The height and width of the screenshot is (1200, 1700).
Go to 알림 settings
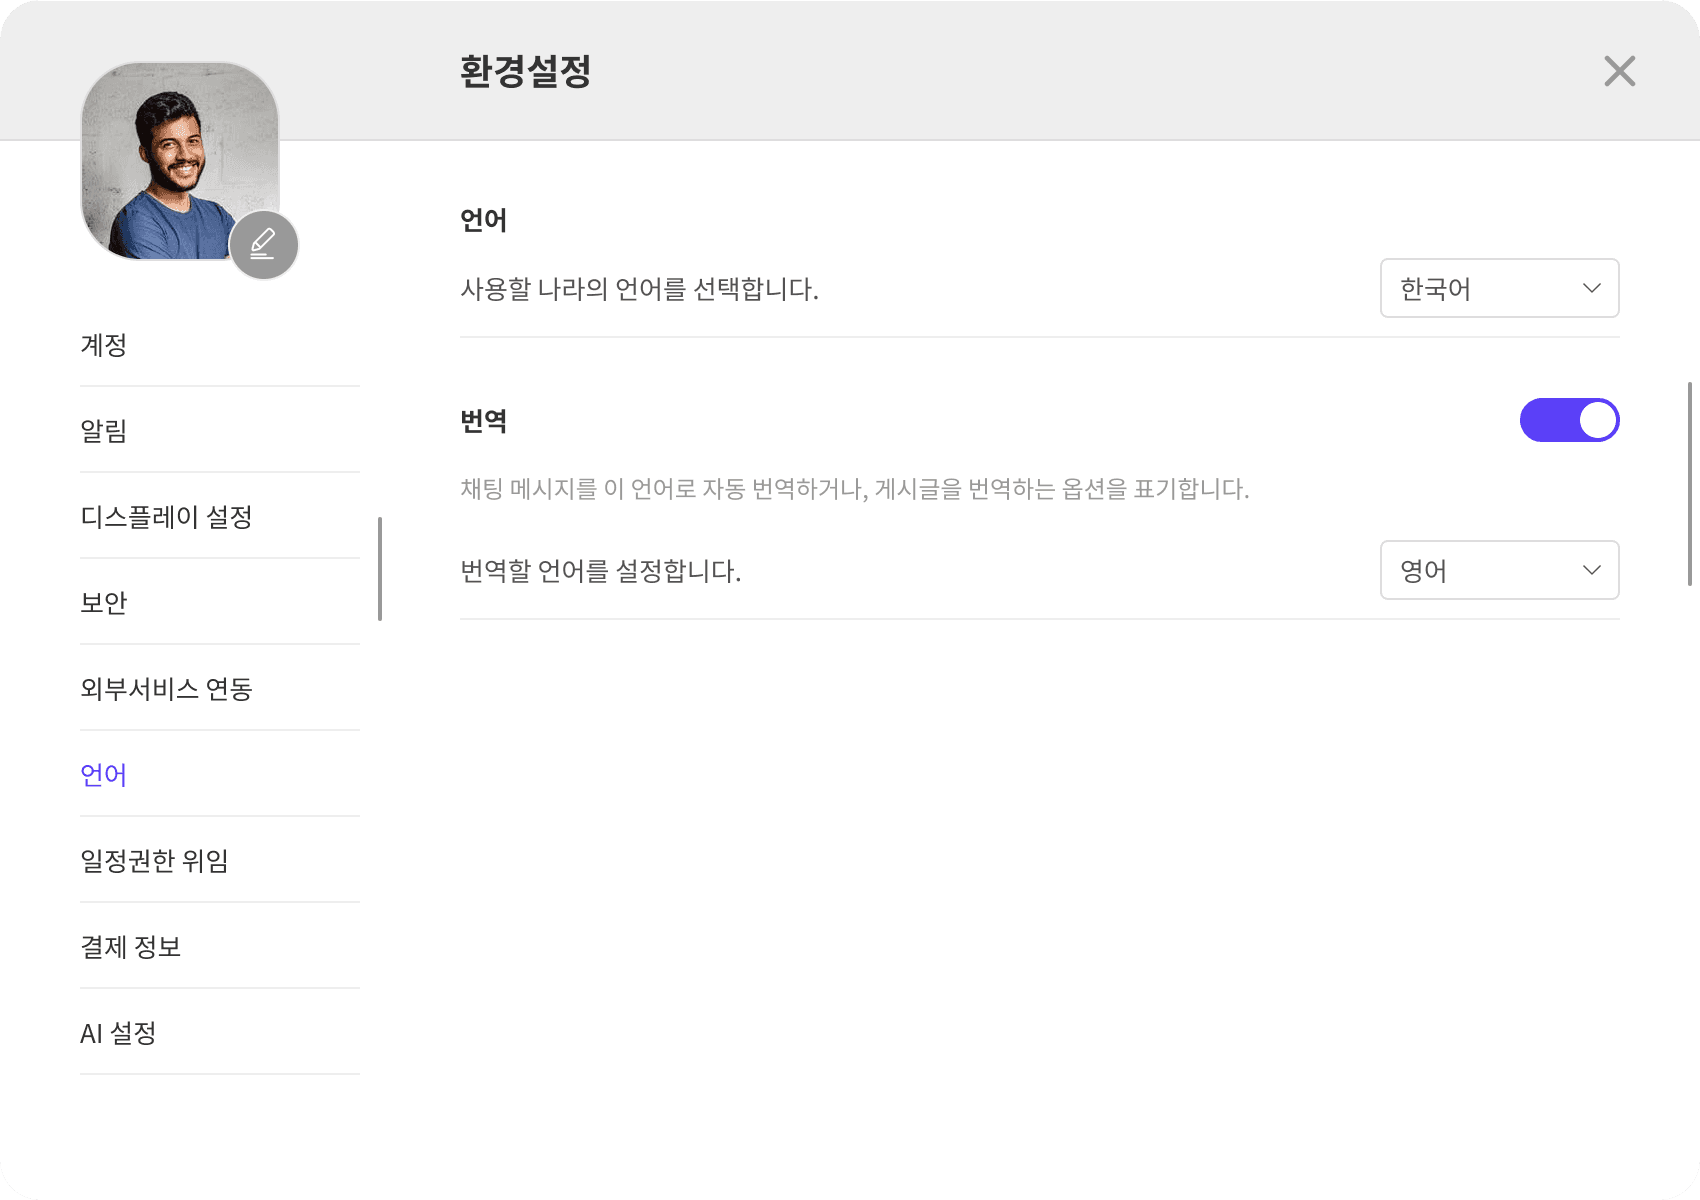220,431
